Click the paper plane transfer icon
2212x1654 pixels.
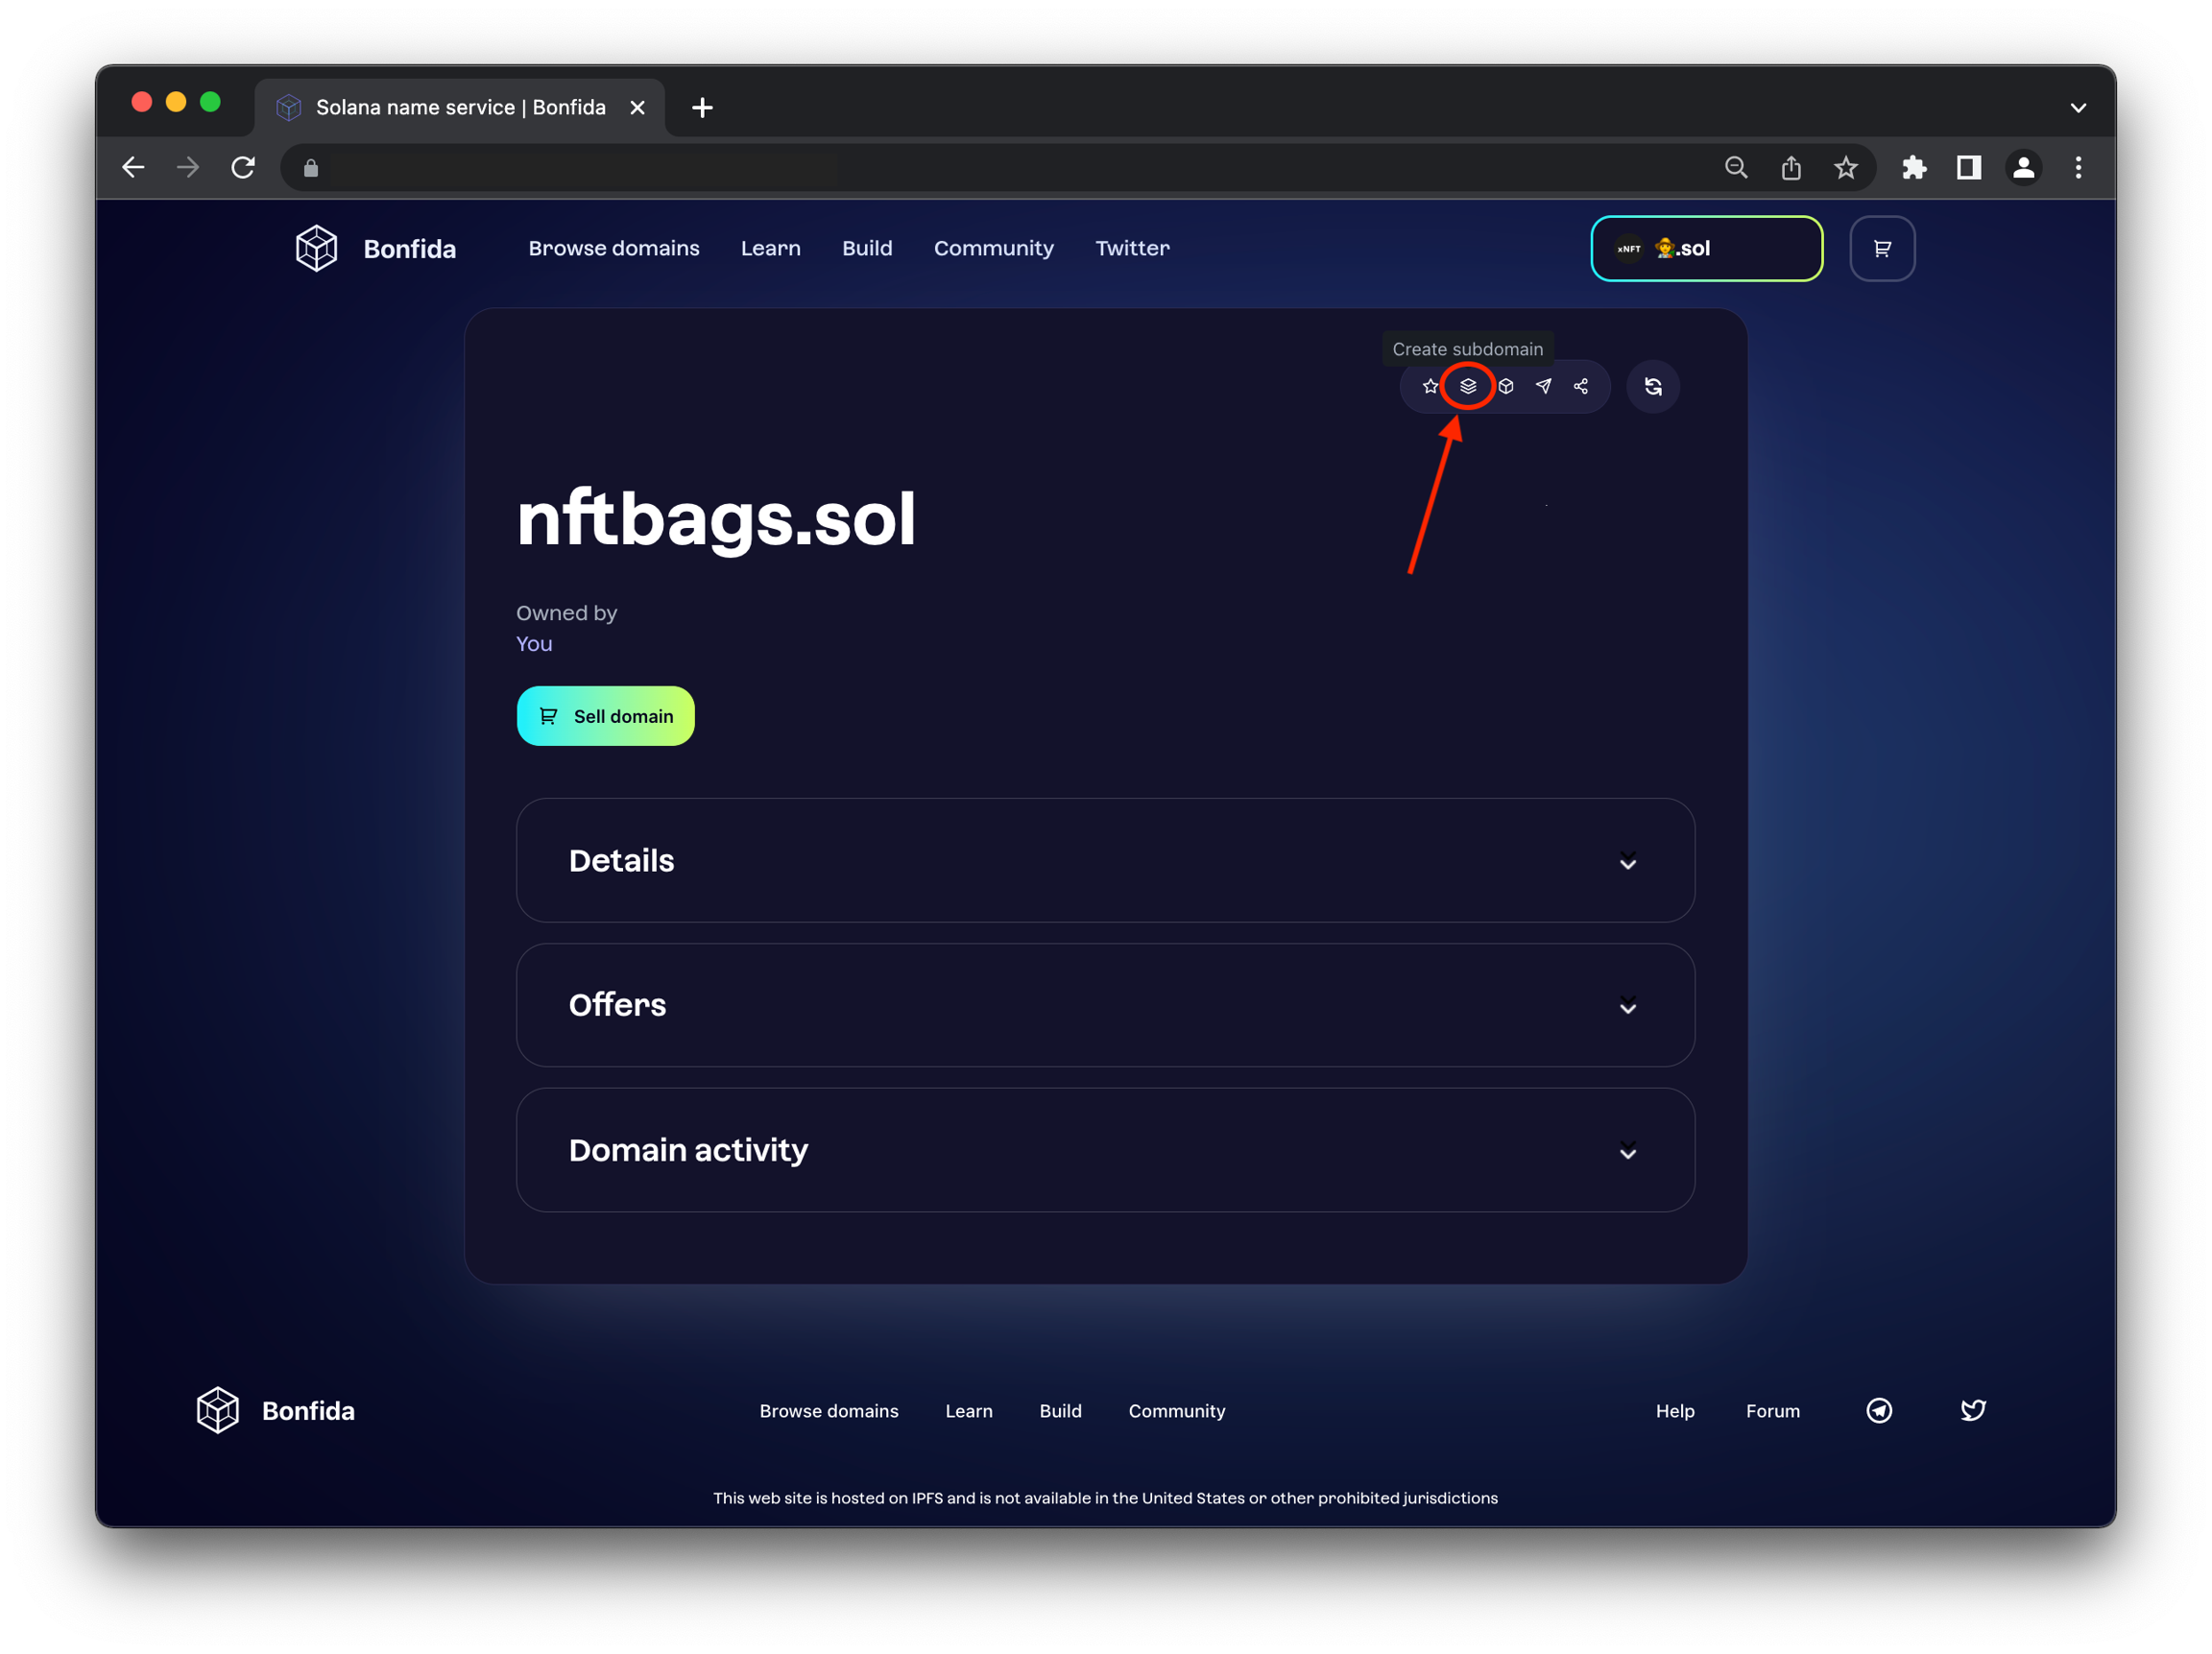point(1543,386)
